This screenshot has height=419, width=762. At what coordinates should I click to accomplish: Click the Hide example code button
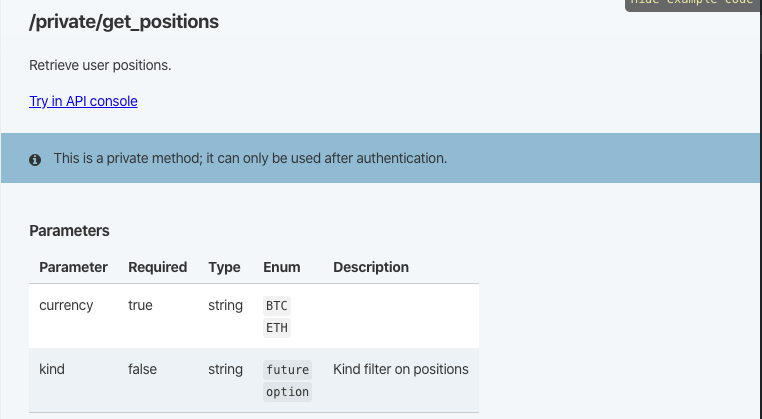pyautogui.click(x=692, y=4)
